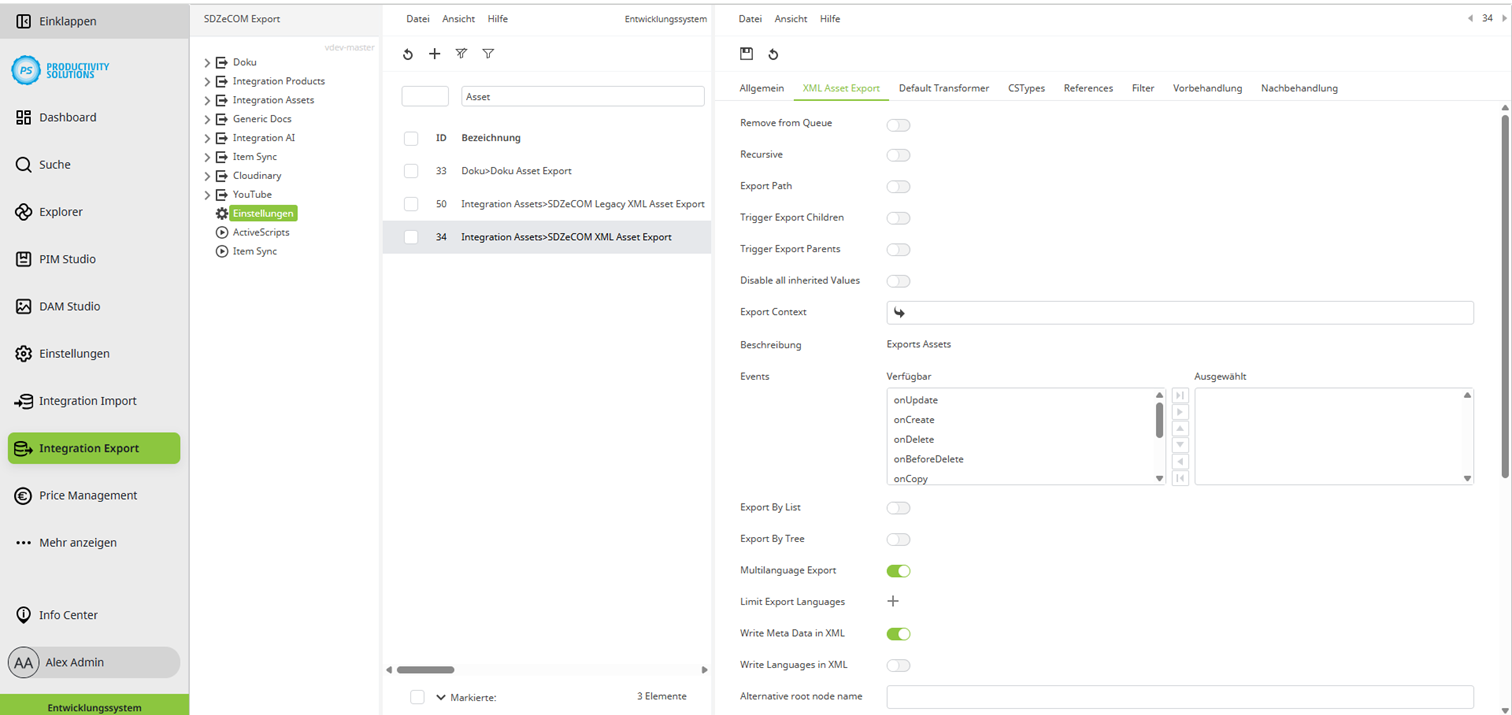The height and width of the screenshot is (715, 1512).
Task: Turn on Export By Tree
Action: click(898, 539)
